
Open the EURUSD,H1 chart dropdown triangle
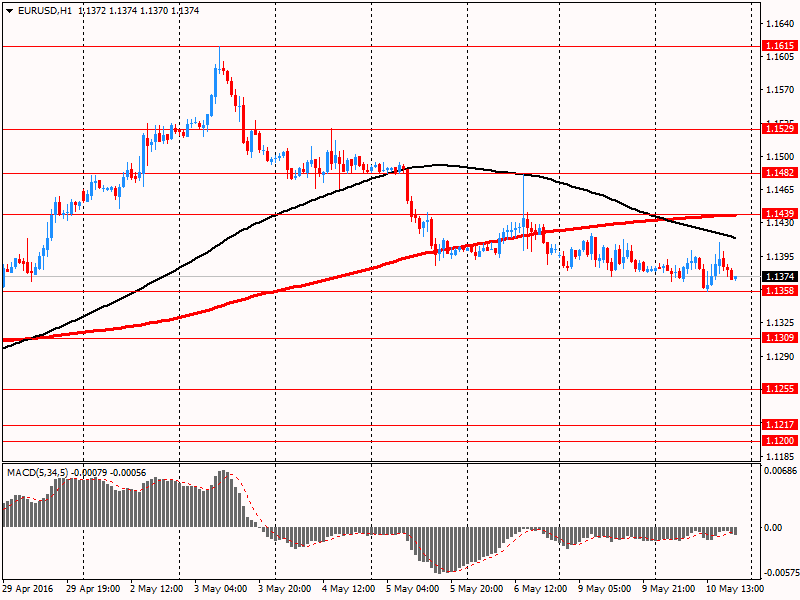click(x=9, y=11)
